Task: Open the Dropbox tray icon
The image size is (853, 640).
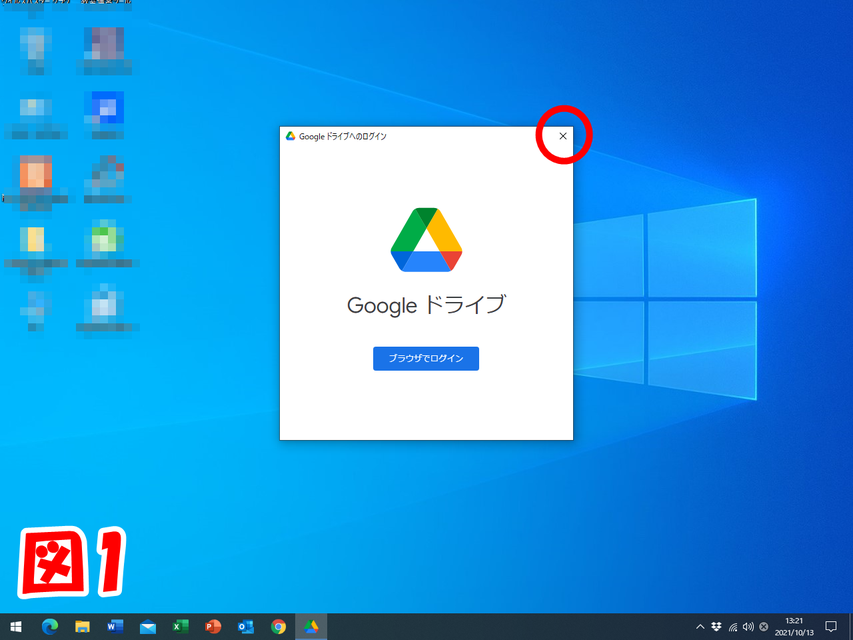Action: [x=716, y=627]
